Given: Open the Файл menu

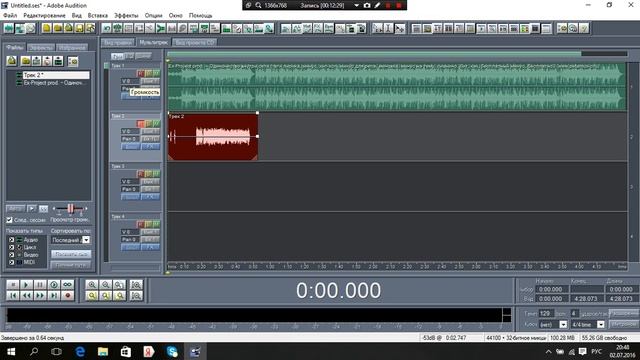Looking at the screenshot, I should (x=10, y=15).
